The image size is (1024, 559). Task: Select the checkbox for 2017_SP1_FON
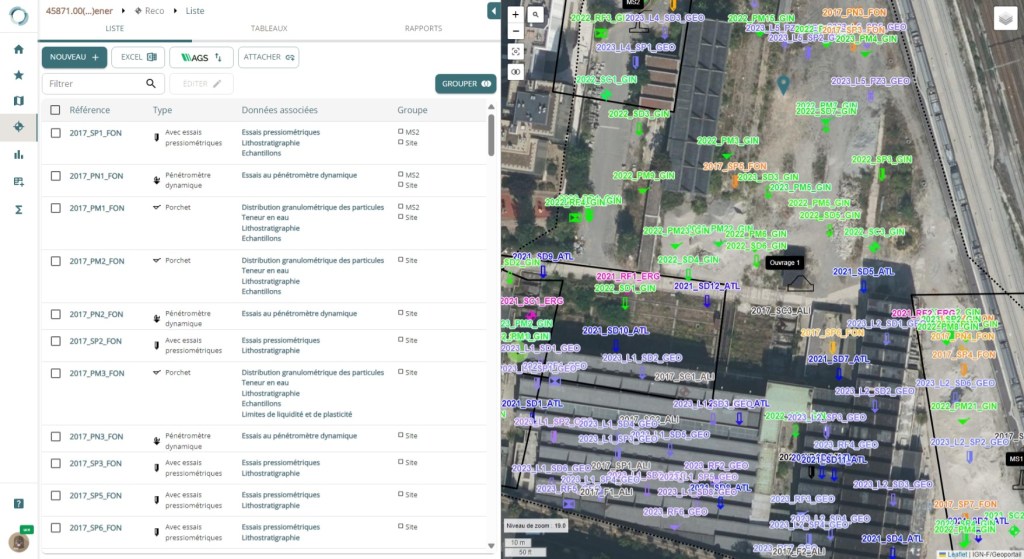coord(55,133)
